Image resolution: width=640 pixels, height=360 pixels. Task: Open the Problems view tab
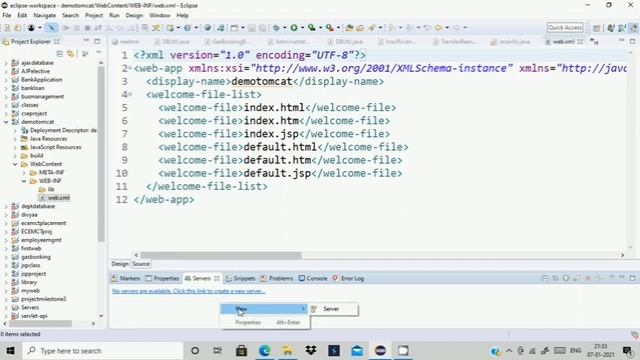pyautogui.click(x=277, y=278)
